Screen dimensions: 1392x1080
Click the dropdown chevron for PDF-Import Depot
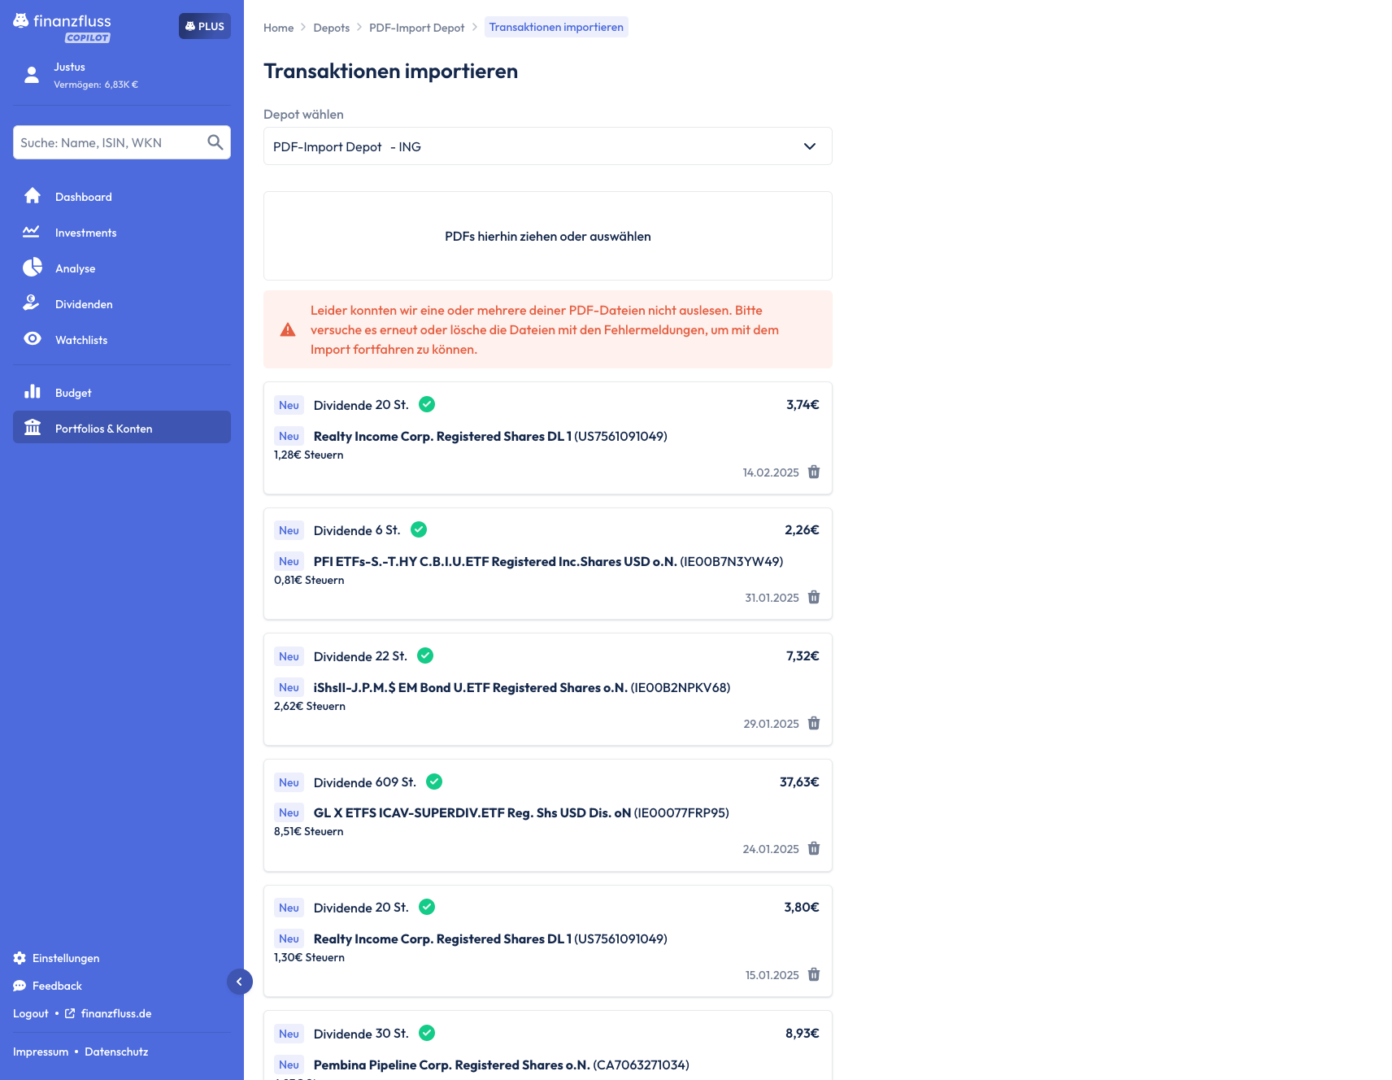pos(809,146)
